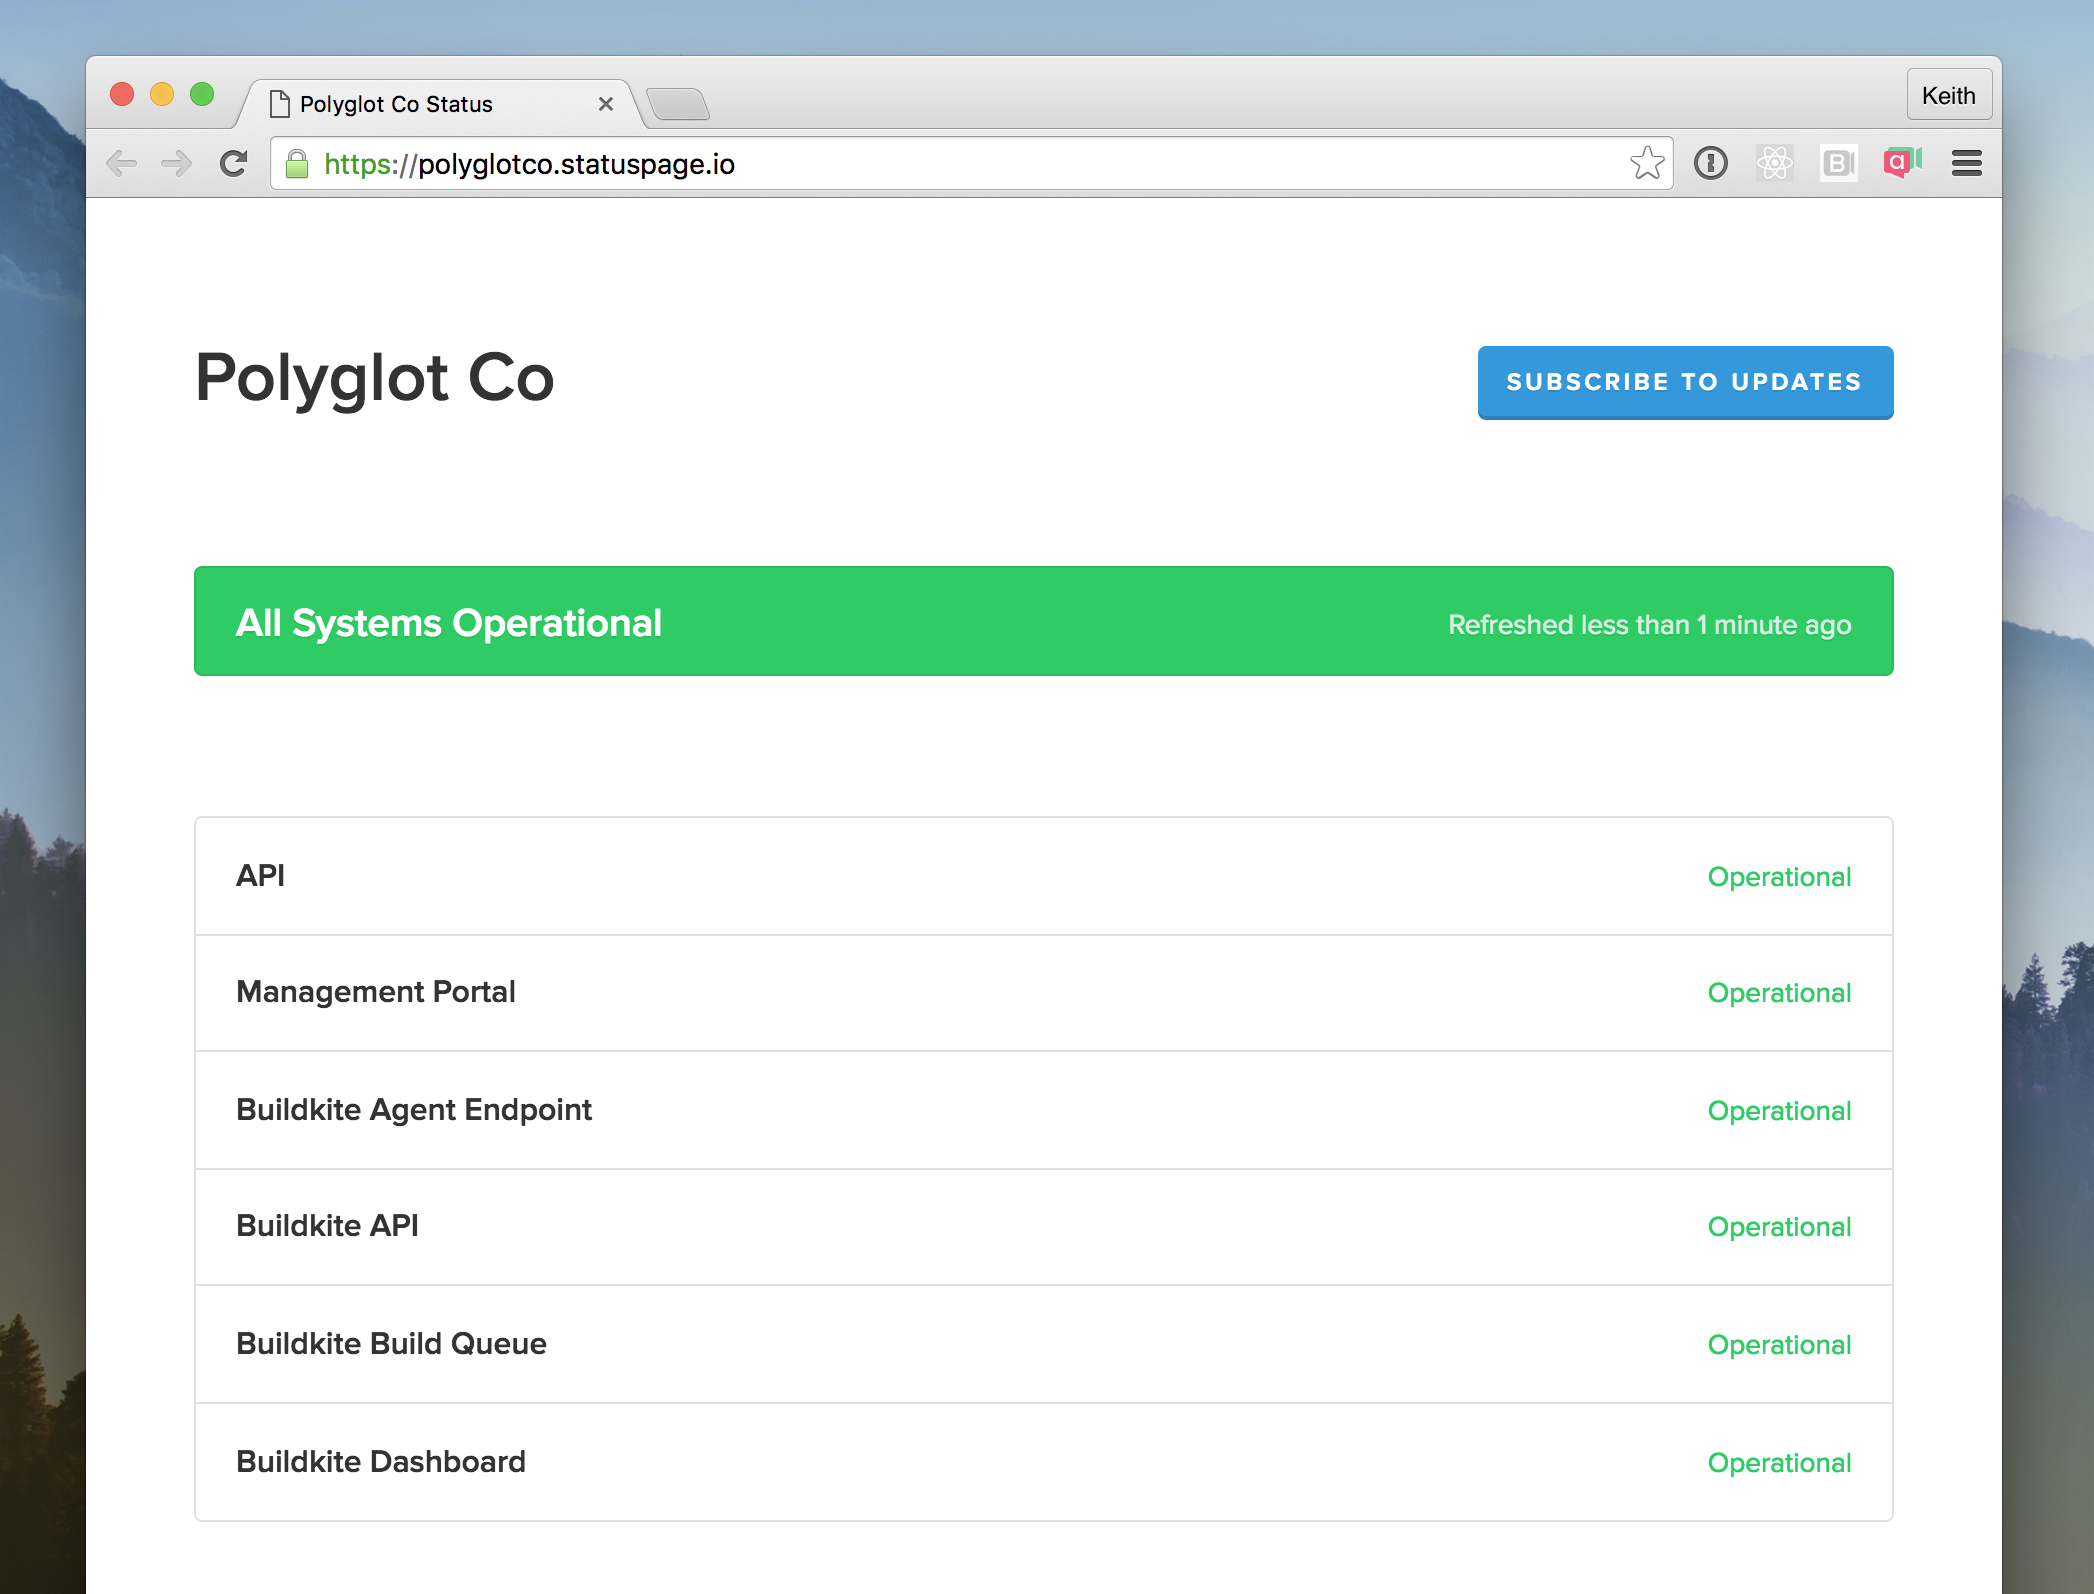This screenshot has height=1594, width=2094.
Task: Open the Keith profile menu
Action: [1948, 94]
